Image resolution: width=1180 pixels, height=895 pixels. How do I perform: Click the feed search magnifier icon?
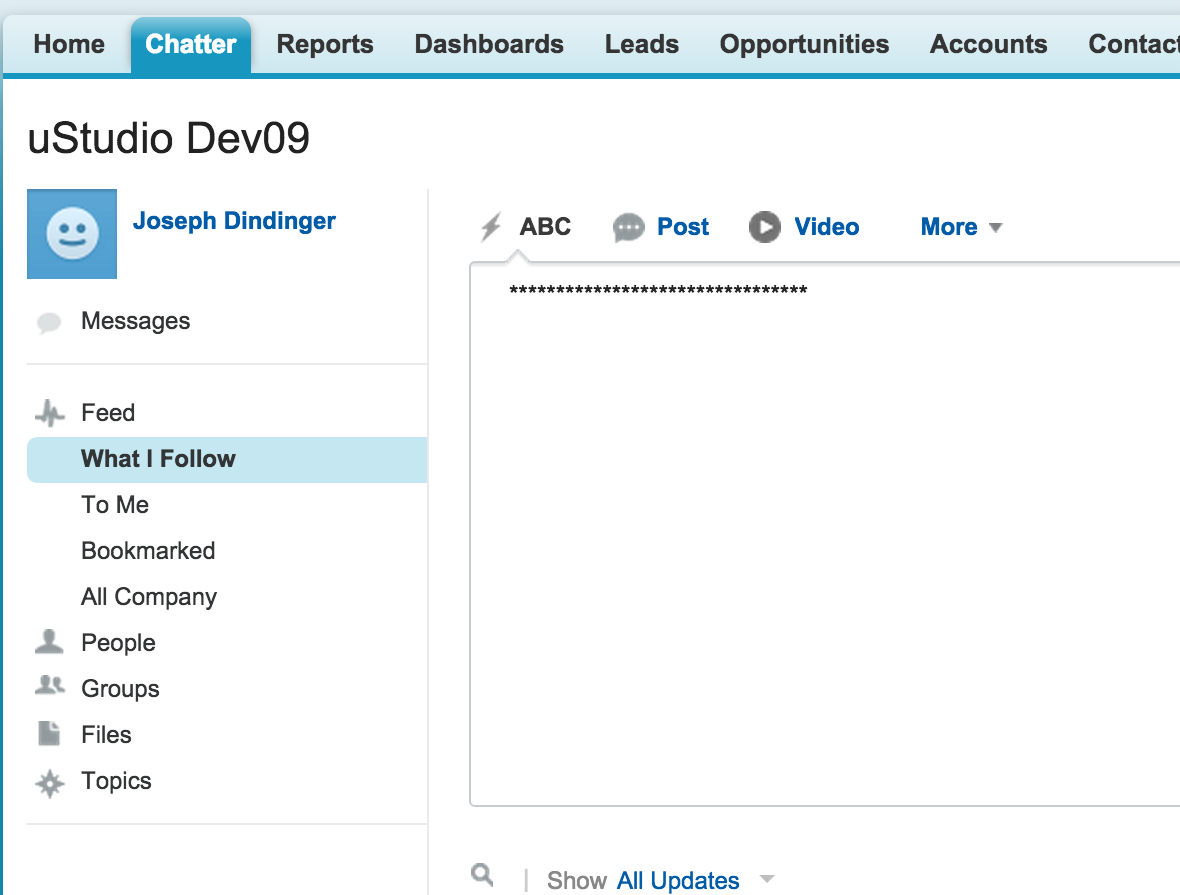coord(482,875)
